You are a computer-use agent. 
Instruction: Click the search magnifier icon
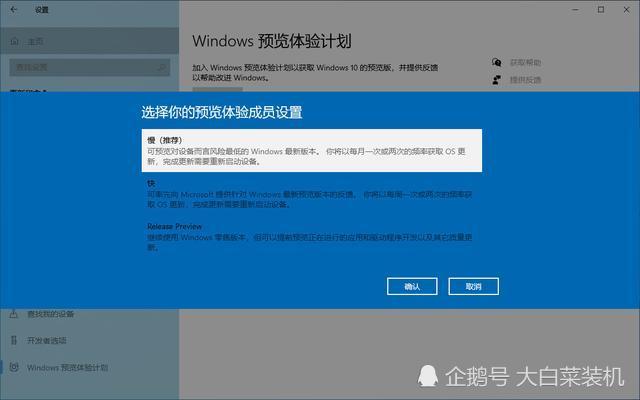[x=162, y=67]
